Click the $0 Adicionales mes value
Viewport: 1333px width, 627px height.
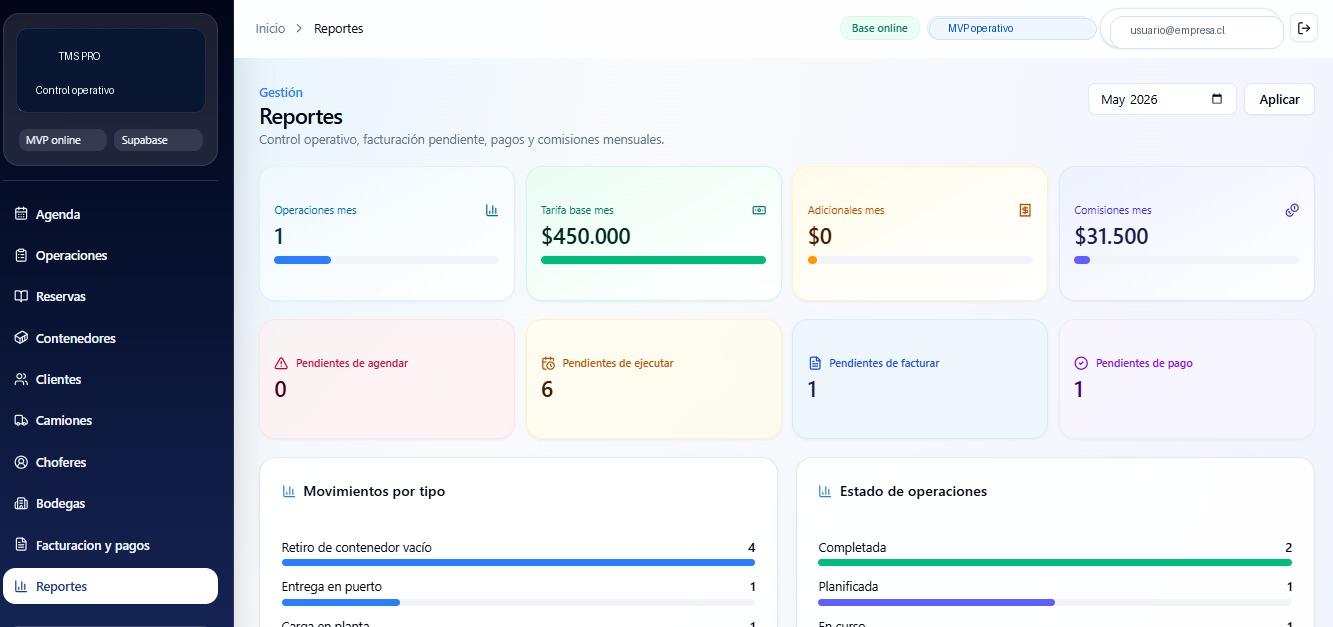click(820, 236)
